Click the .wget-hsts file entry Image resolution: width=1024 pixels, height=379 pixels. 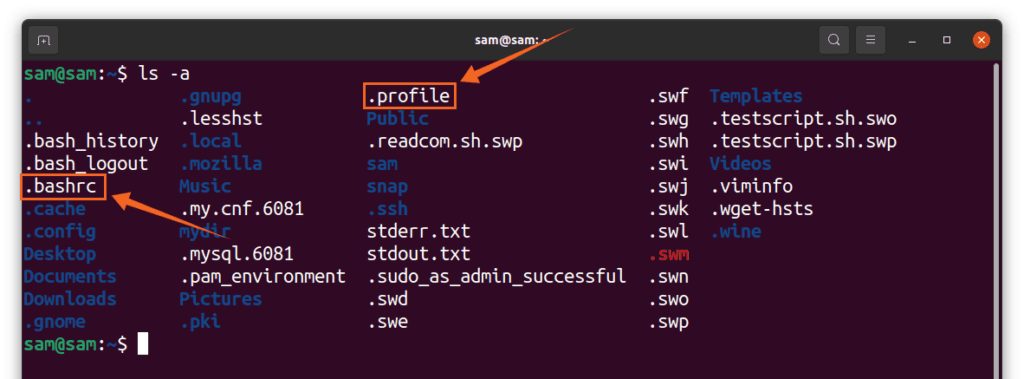pos(761,209)
